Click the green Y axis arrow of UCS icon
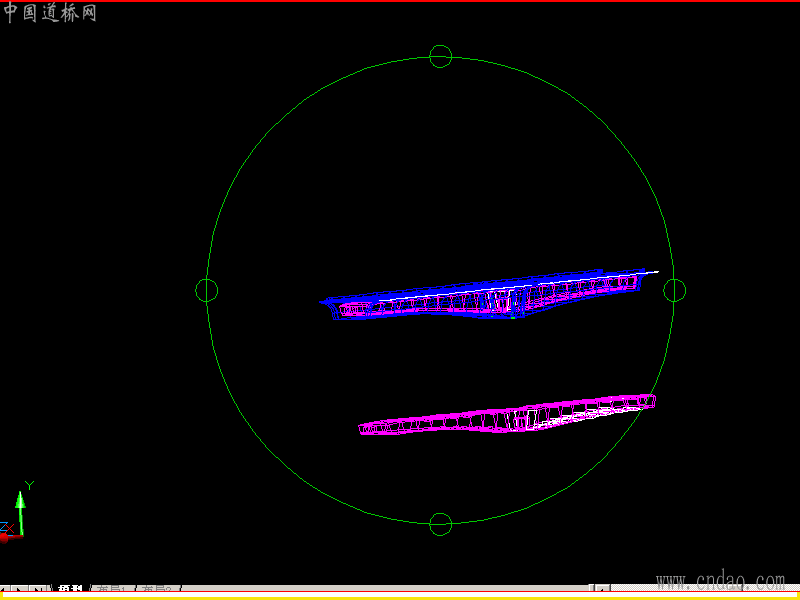Viewport: 800px width, 600px height. (x=20, y=512)
